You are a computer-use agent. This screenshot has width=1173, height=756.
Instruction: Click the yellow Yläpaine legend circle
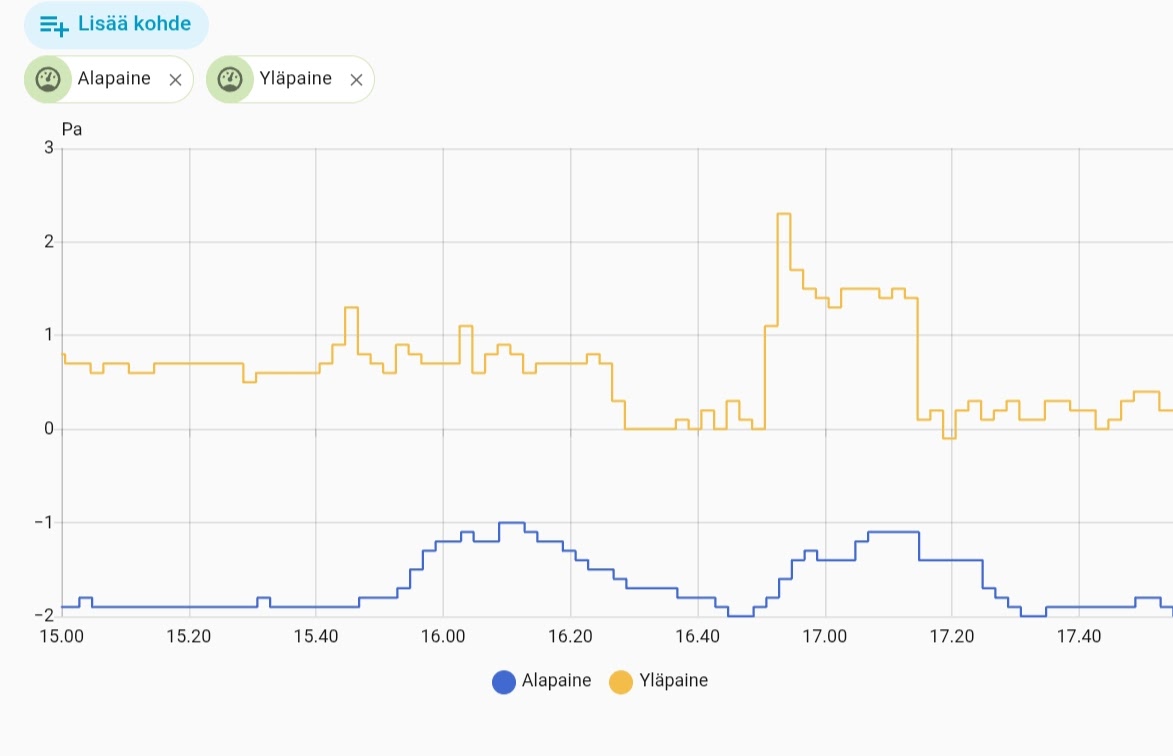tap(621, 682)
